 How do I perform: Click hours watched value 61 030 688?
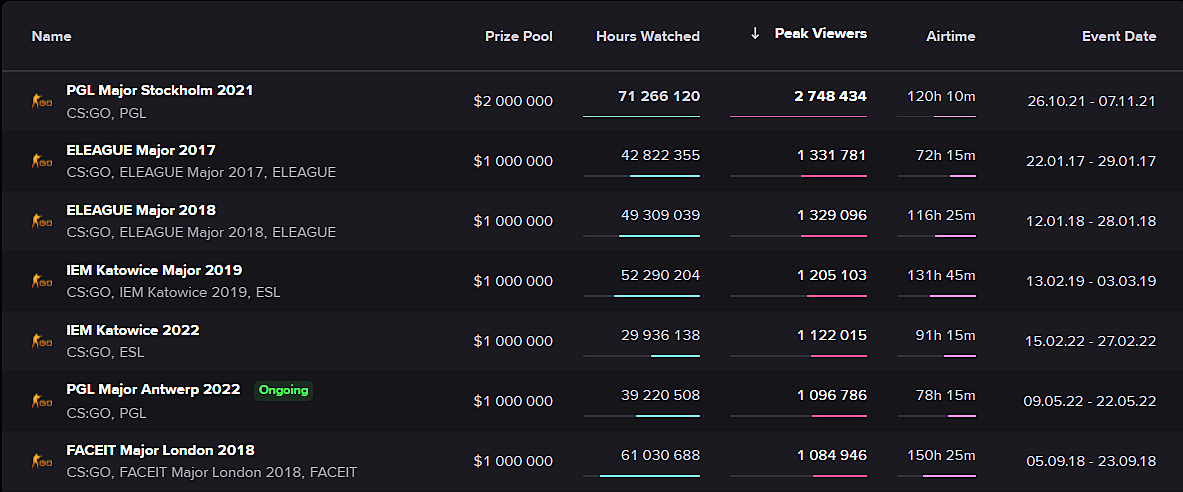[x=660, y=455]
